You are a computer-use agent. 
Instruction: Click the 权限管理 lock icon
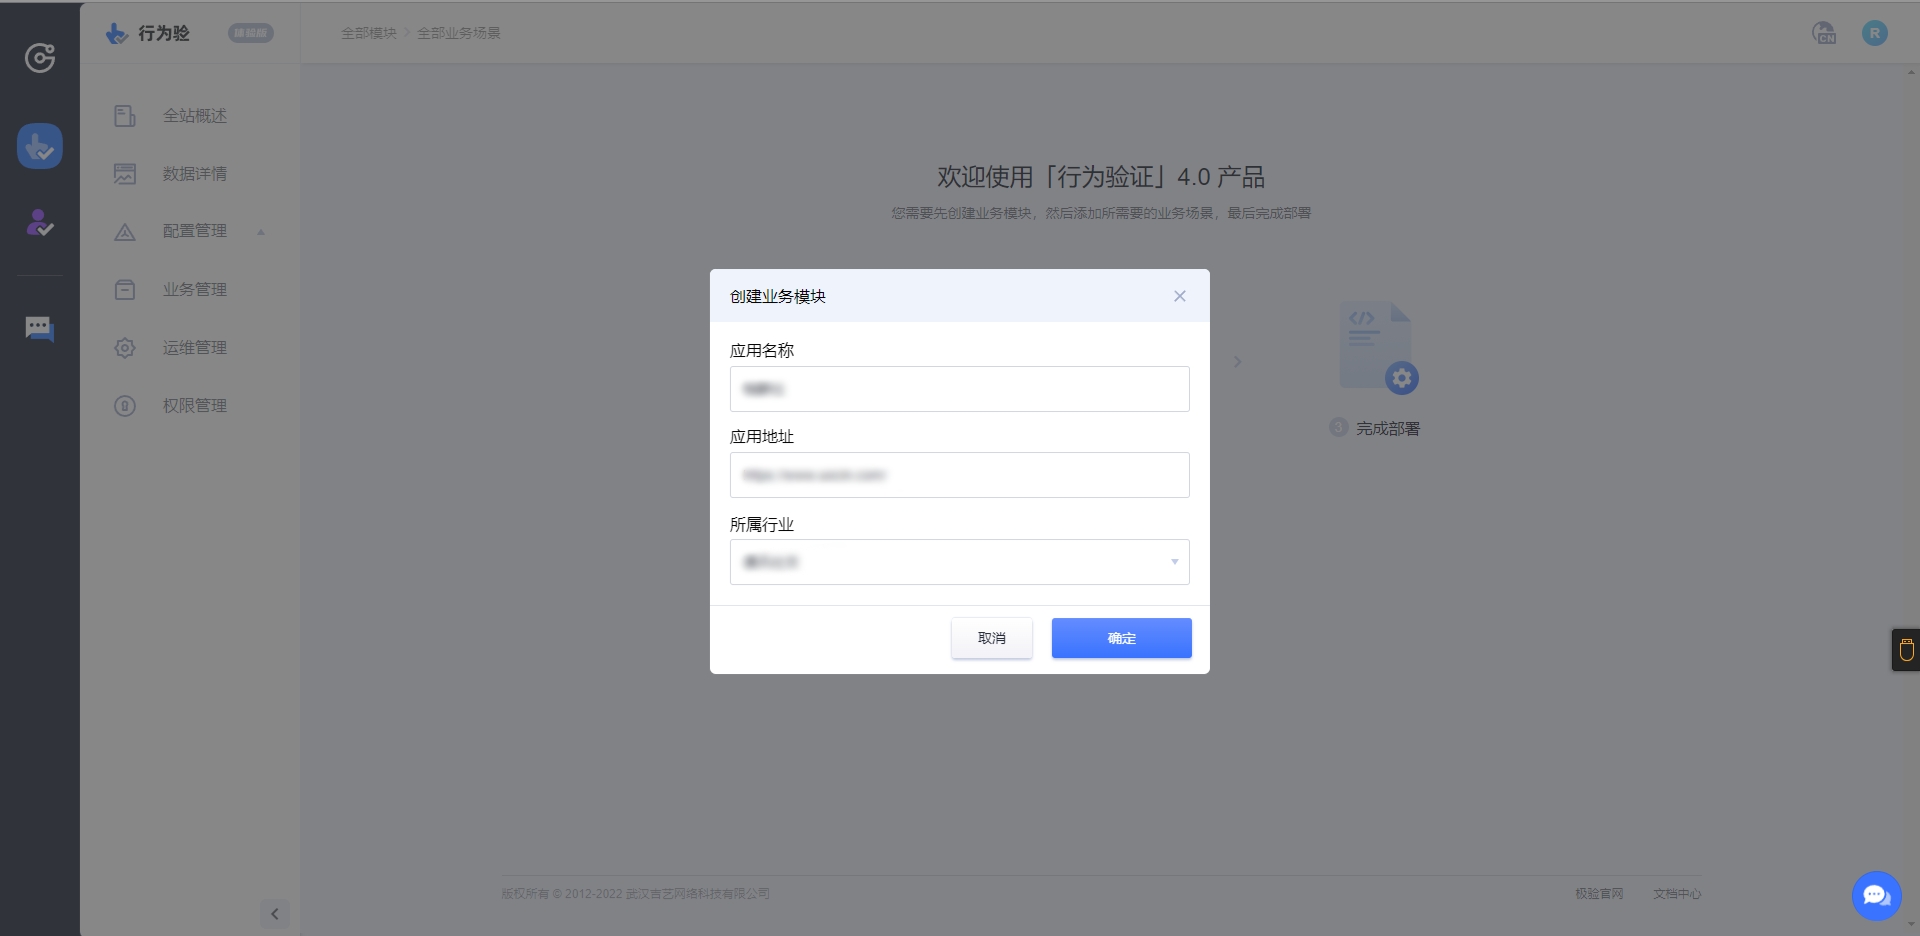tap(125, 406)
